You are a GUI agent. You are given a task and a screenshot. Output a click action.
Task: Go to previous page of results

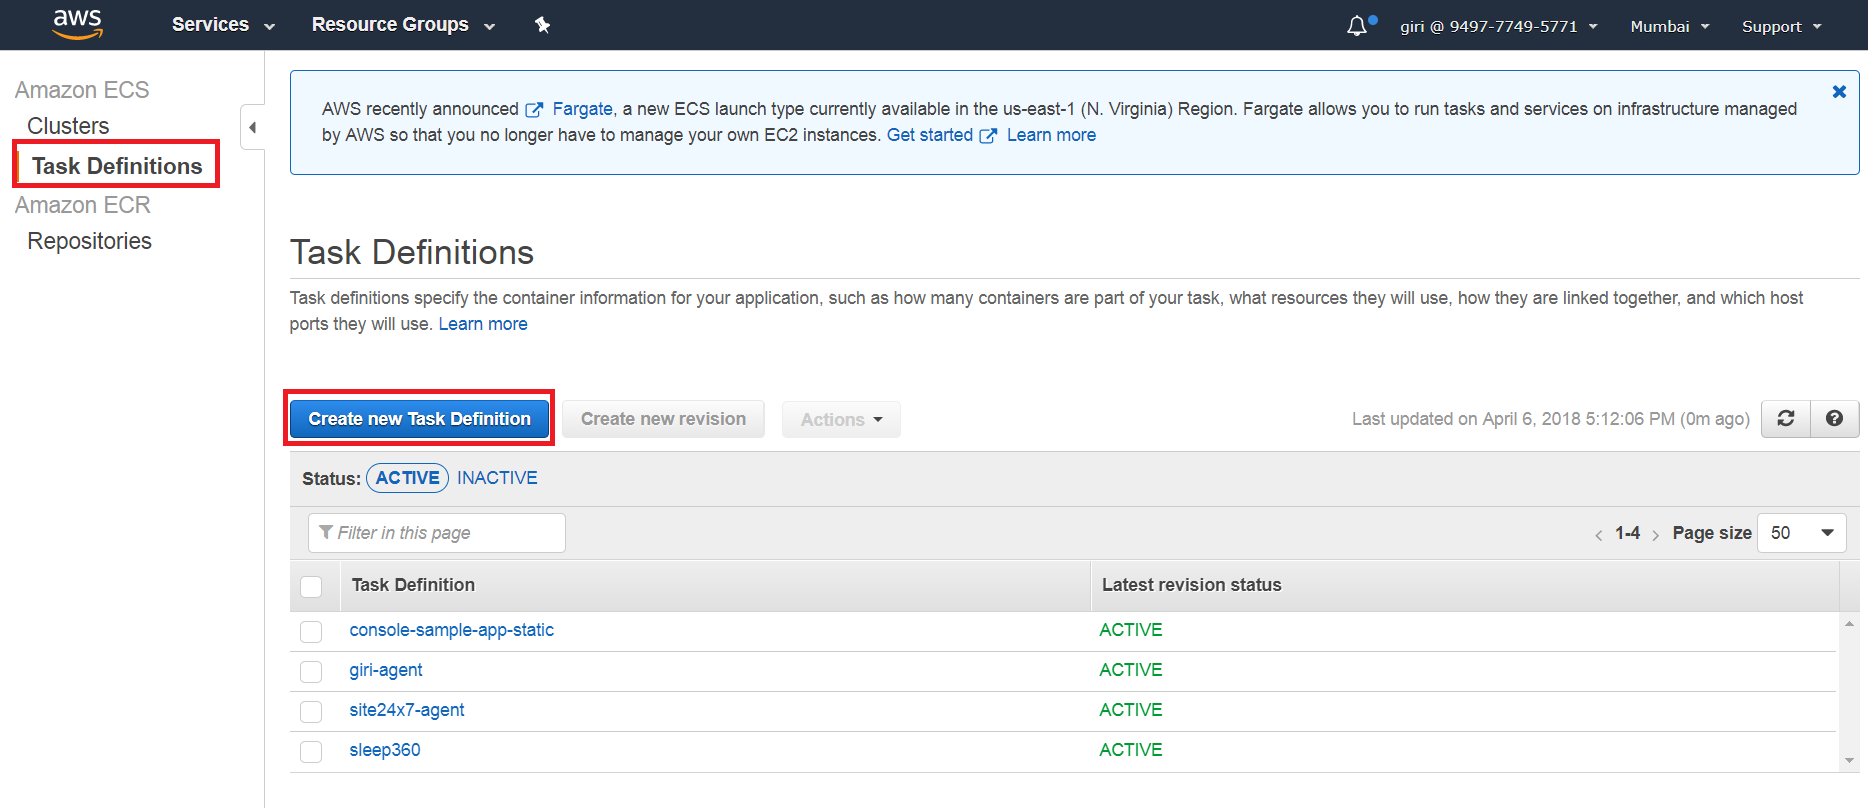[1598, 535]
